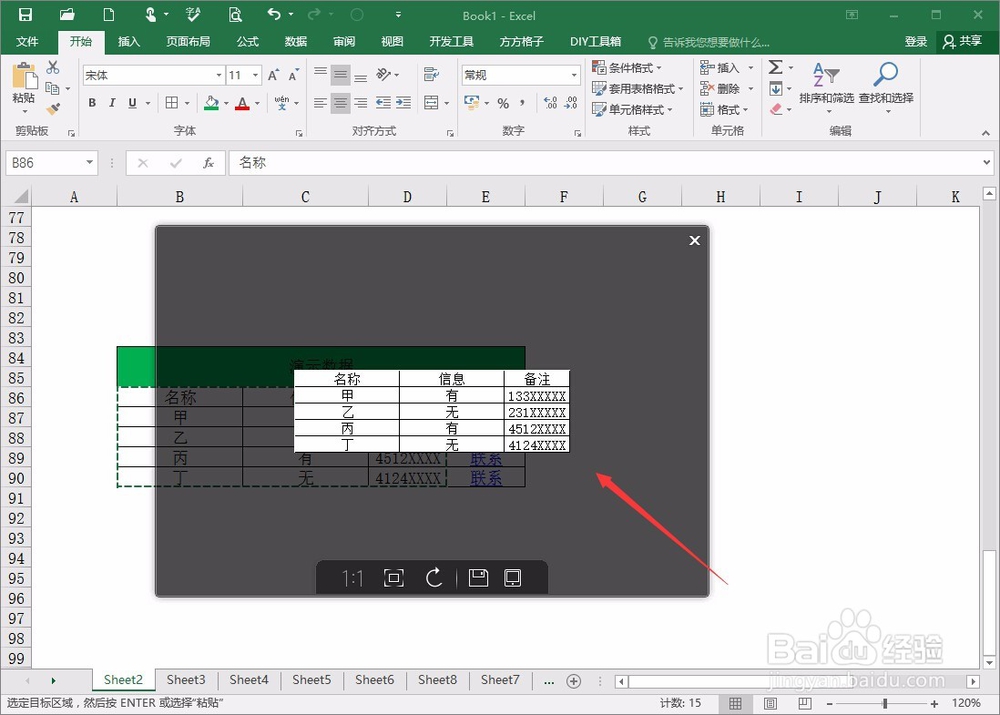1000x715 pixels.
Task: Click the Paste clipboard icon
Action: [x=24, y=76]
